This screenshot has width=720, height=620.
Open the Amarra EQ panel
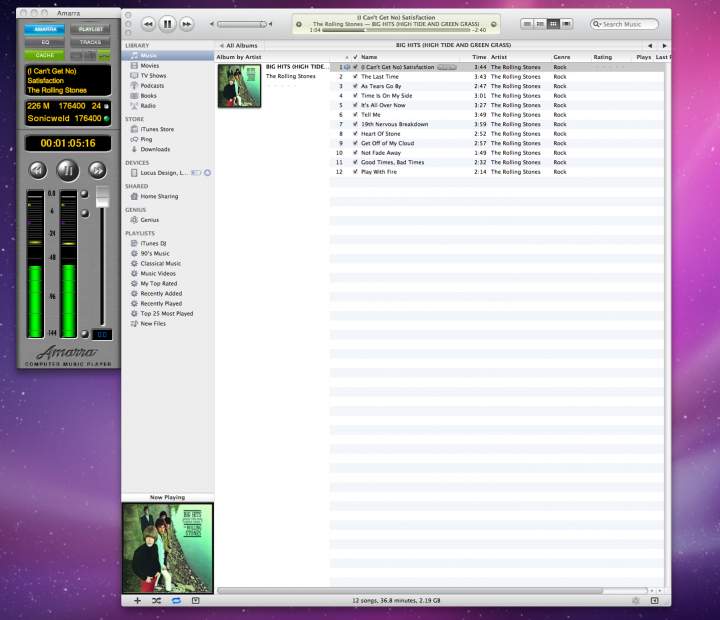[x=45, y=42]
